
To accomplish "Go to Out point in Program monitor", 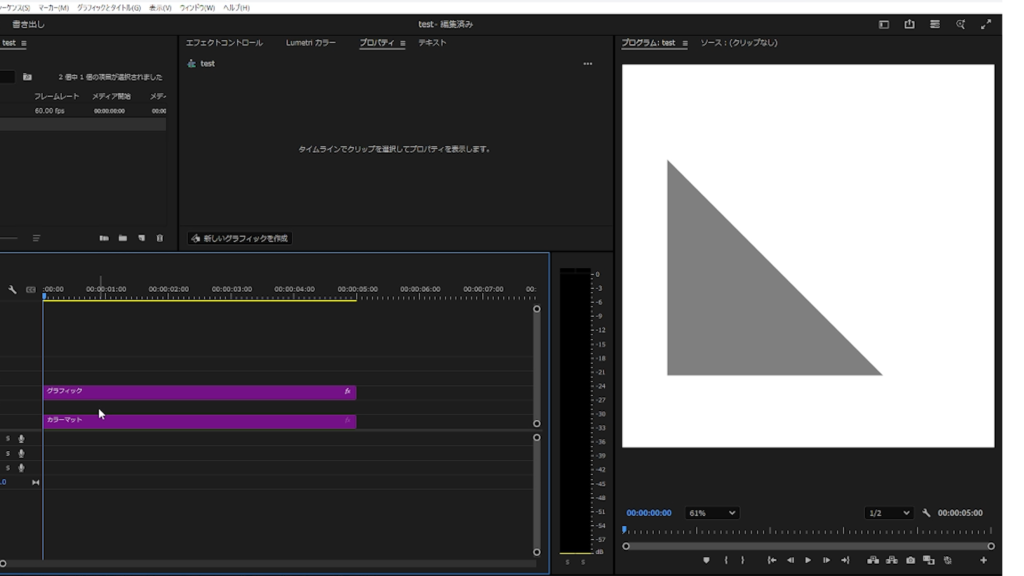I will coord(845,560).
